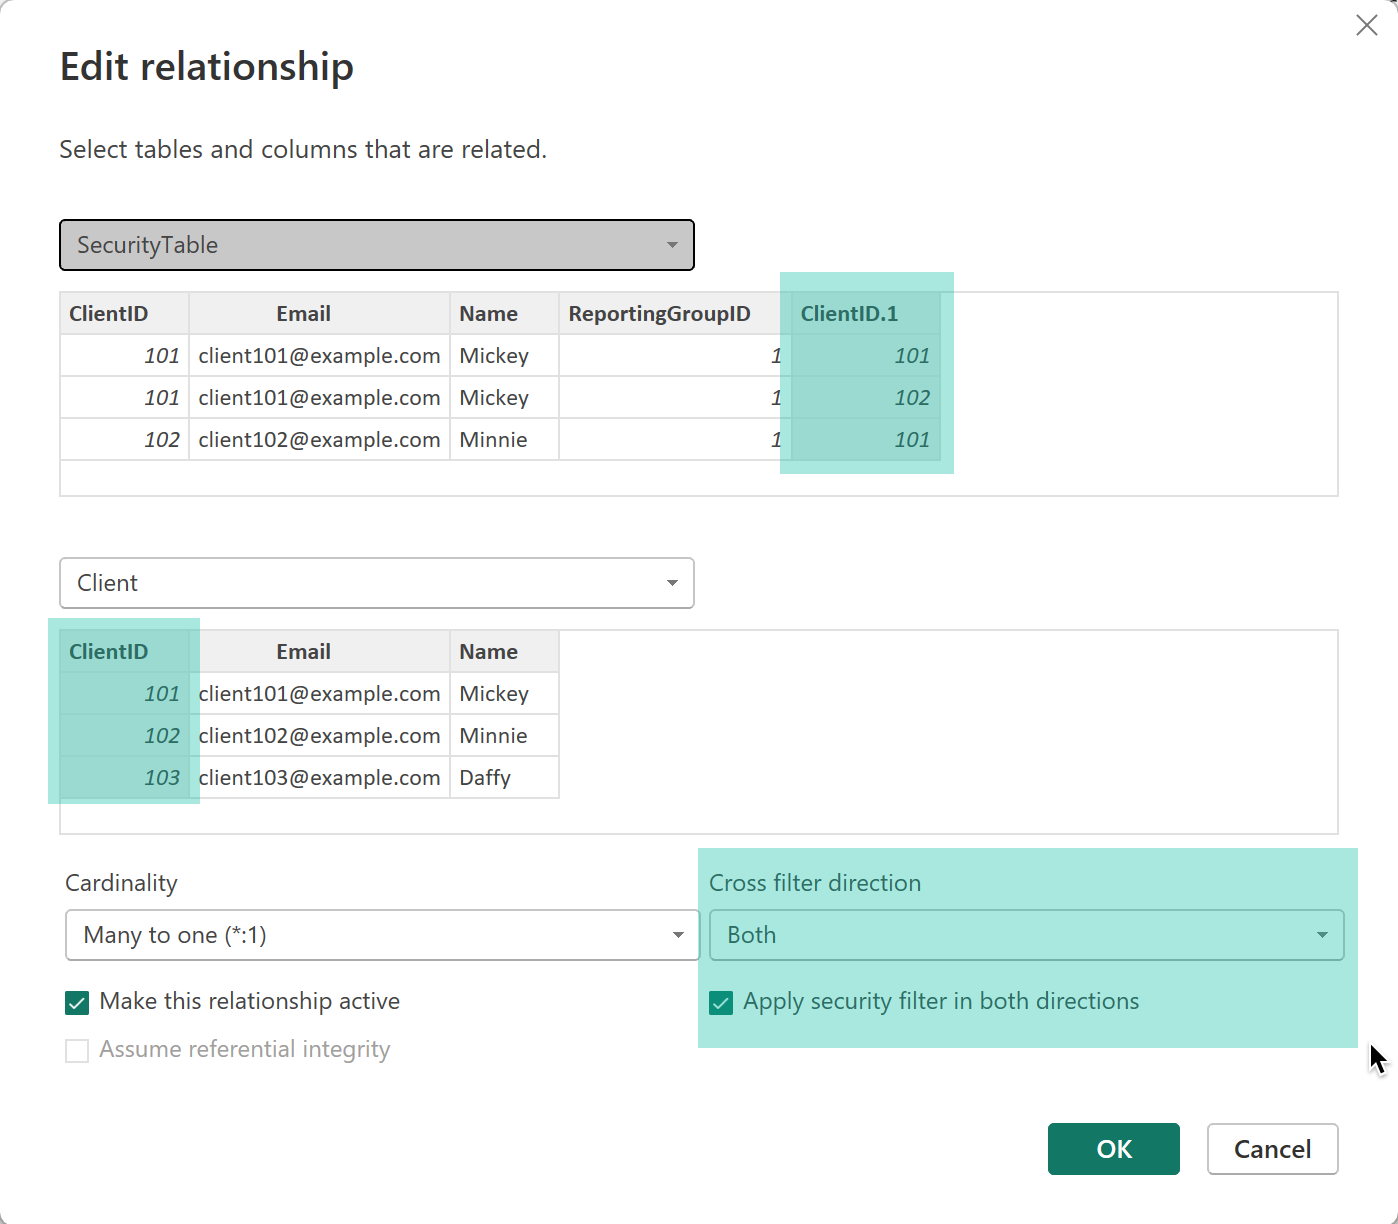Click the 102 value under ClientID.1
The height and width of the screenshot is (1224, 1398).
click(x=866, y=397)
